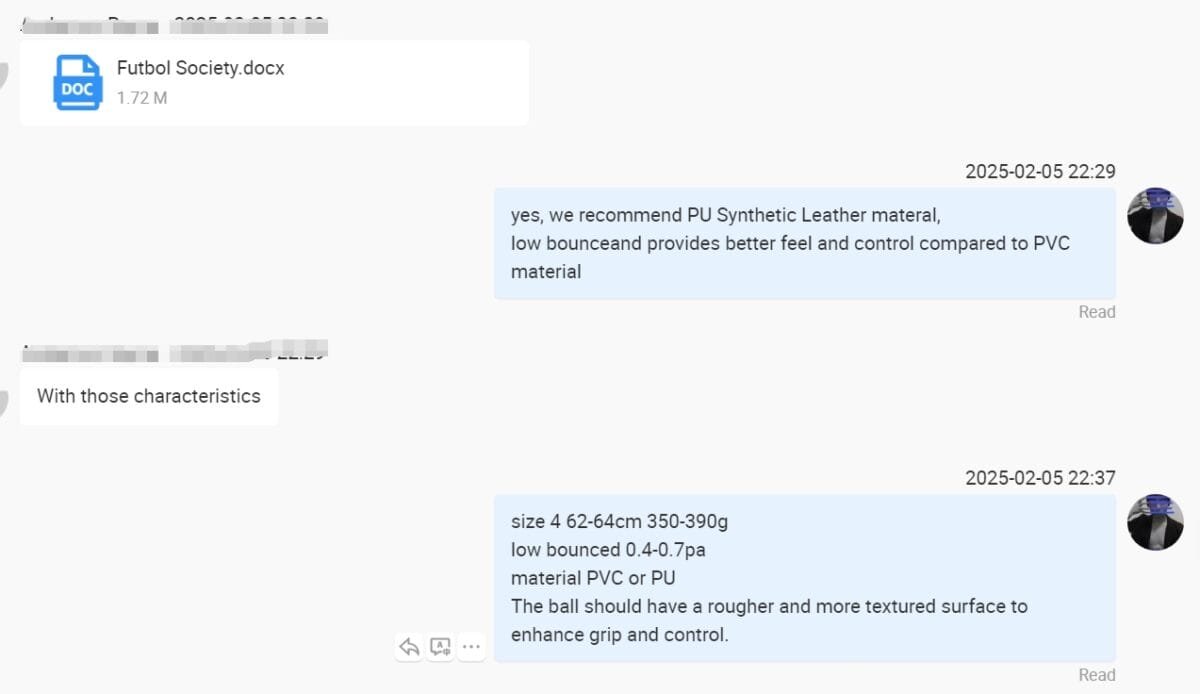Click the 2025-02-05 22:37 timestamp
1200x694 pixels.
[1040, 478]
